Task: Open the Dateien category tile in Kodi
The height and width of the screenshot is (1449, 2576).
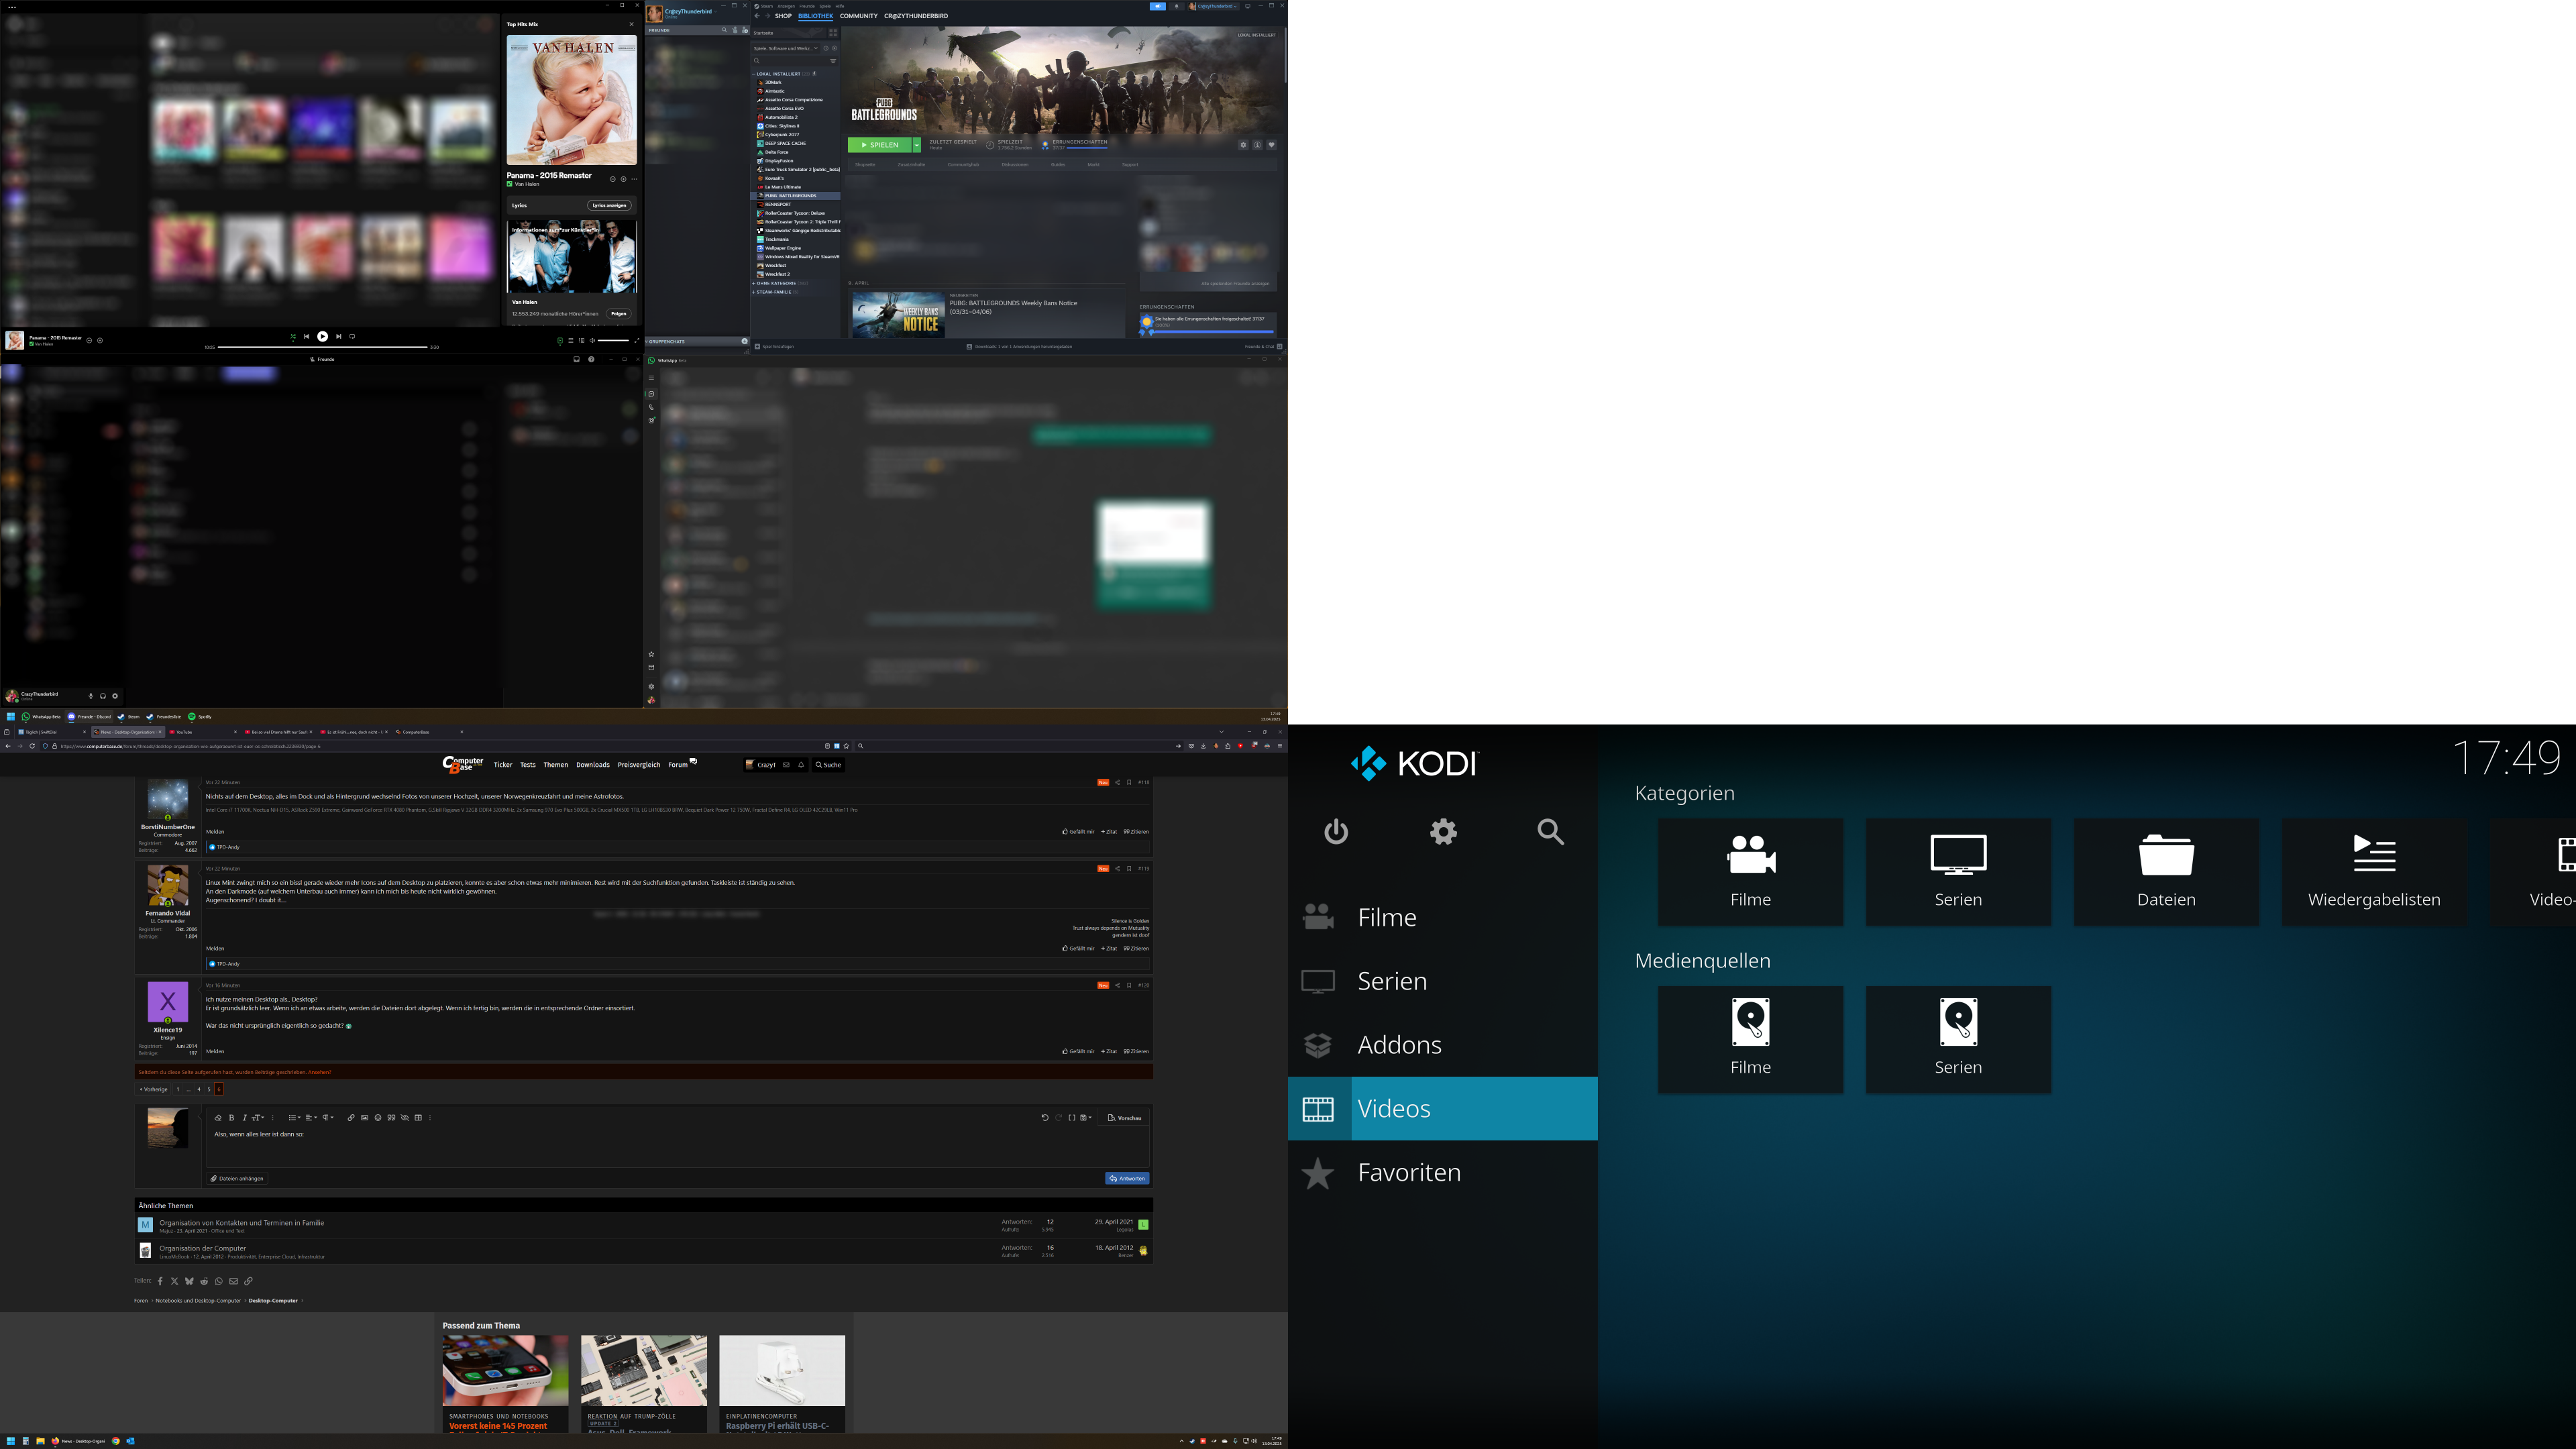Action: click(2166, 872)
